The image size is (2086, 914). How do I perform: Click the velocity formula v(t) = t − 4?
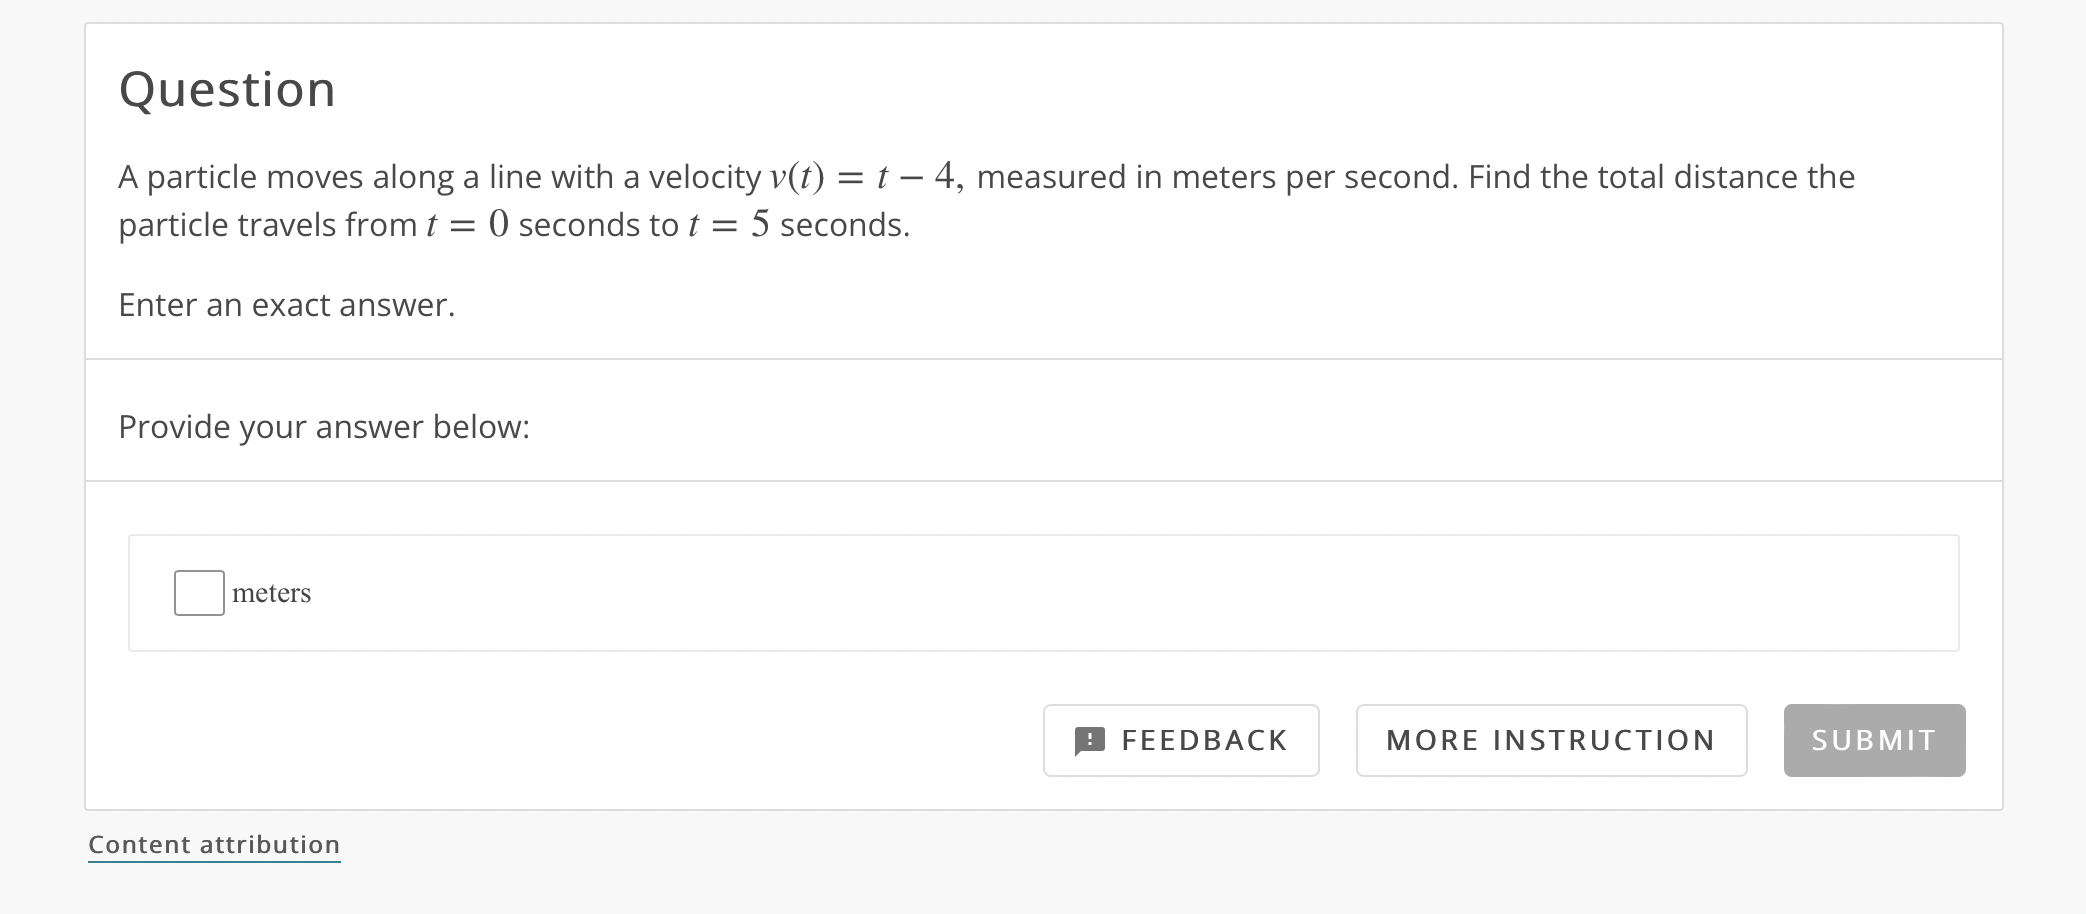864,177
